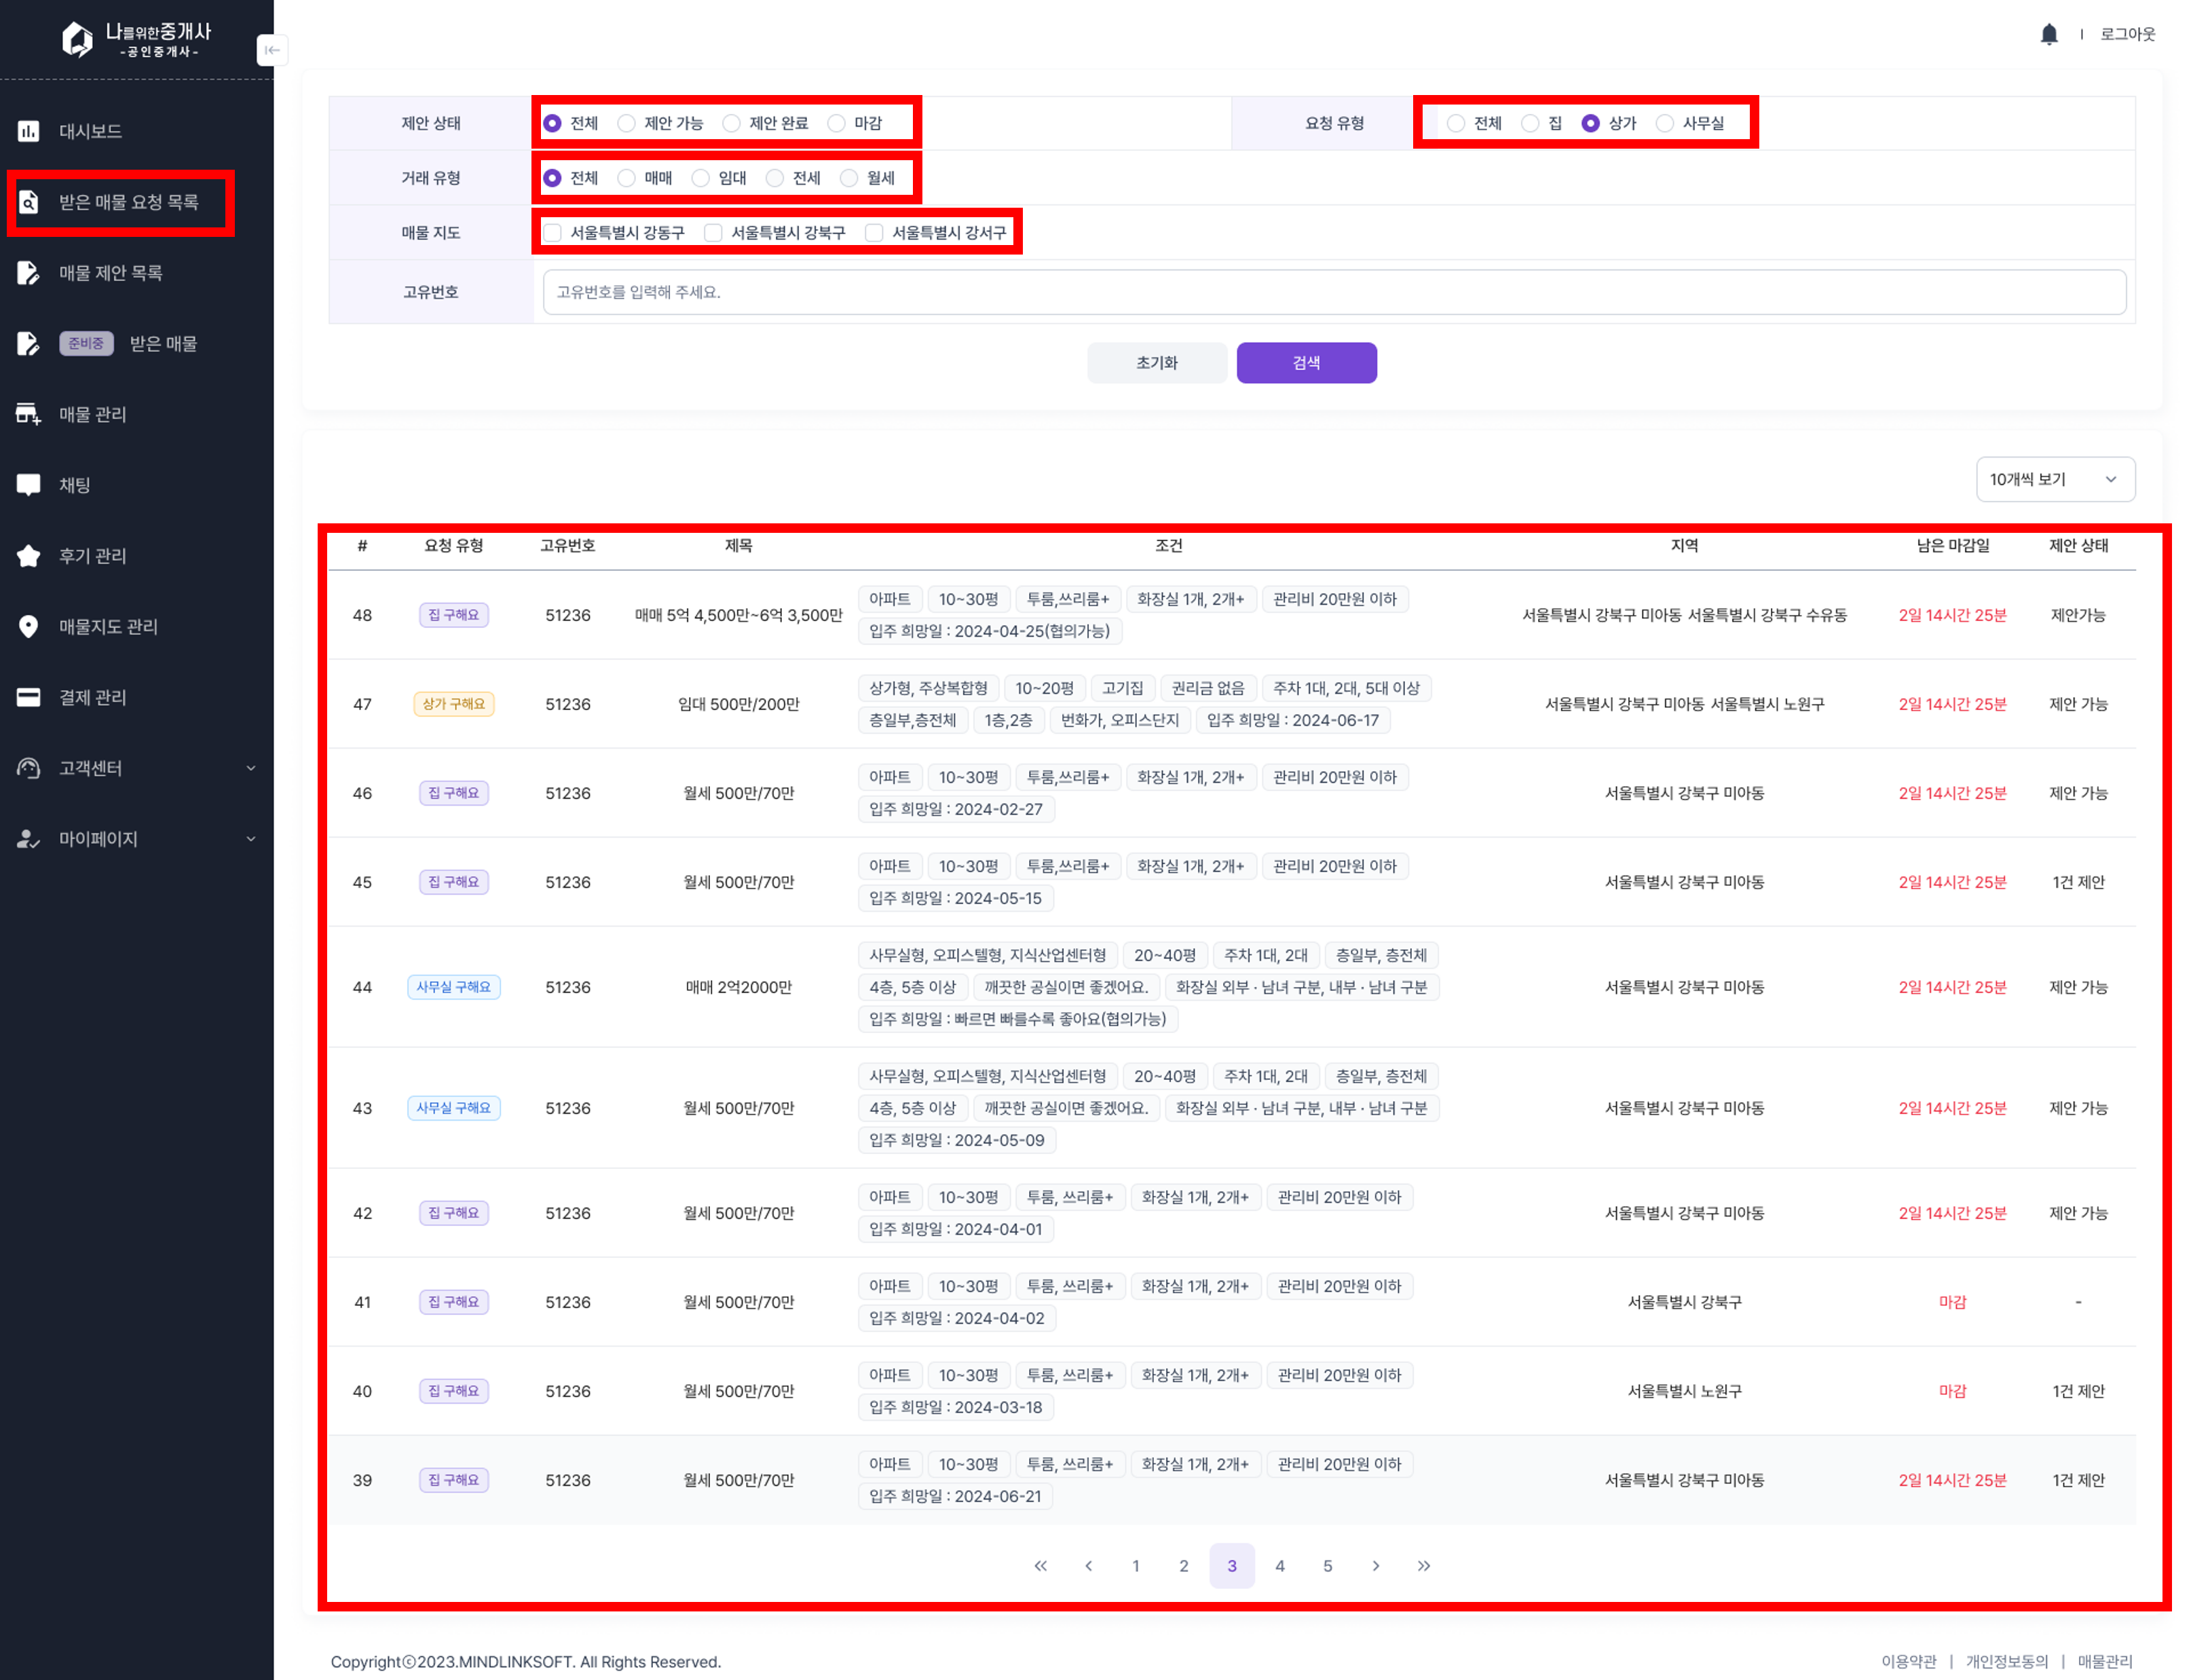
Task: Collapse the sidebar with the arrow button
Action: [272, 50]
